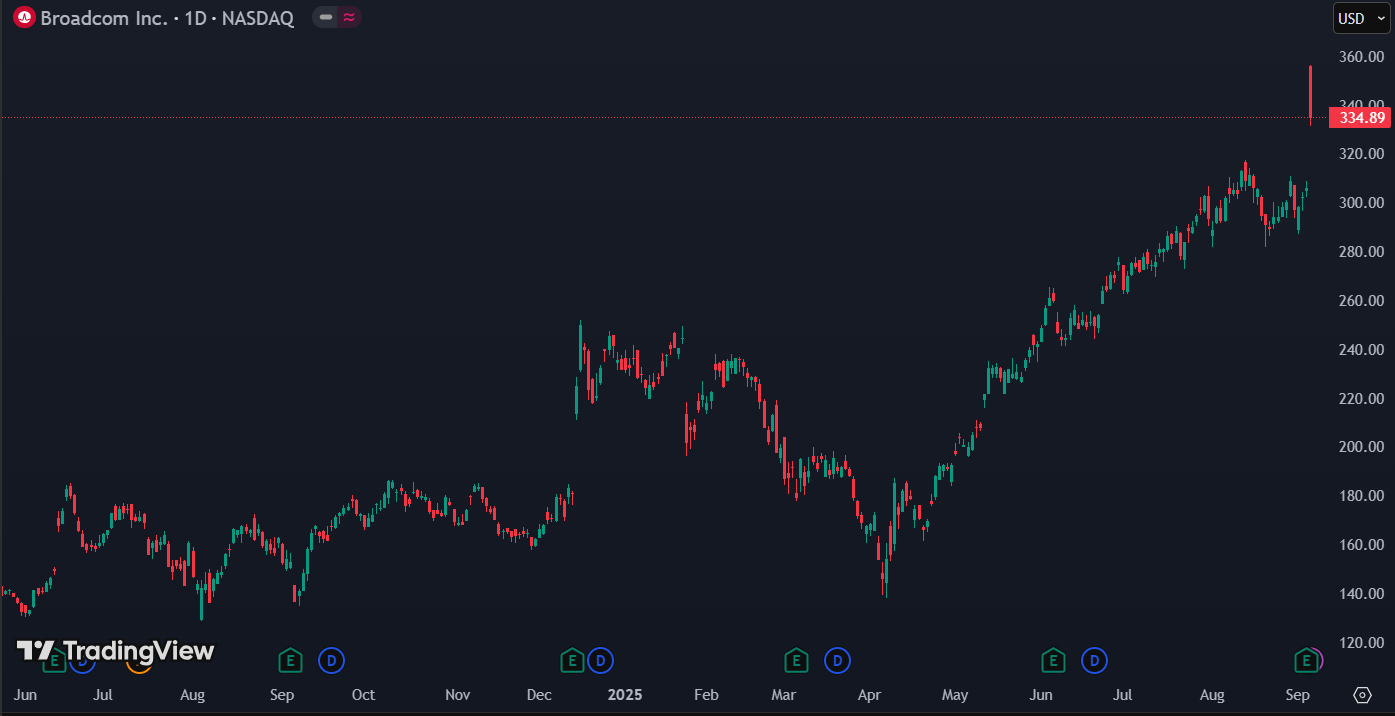
Task: Click the Feb label on time axis
Action: coord(706,695)
